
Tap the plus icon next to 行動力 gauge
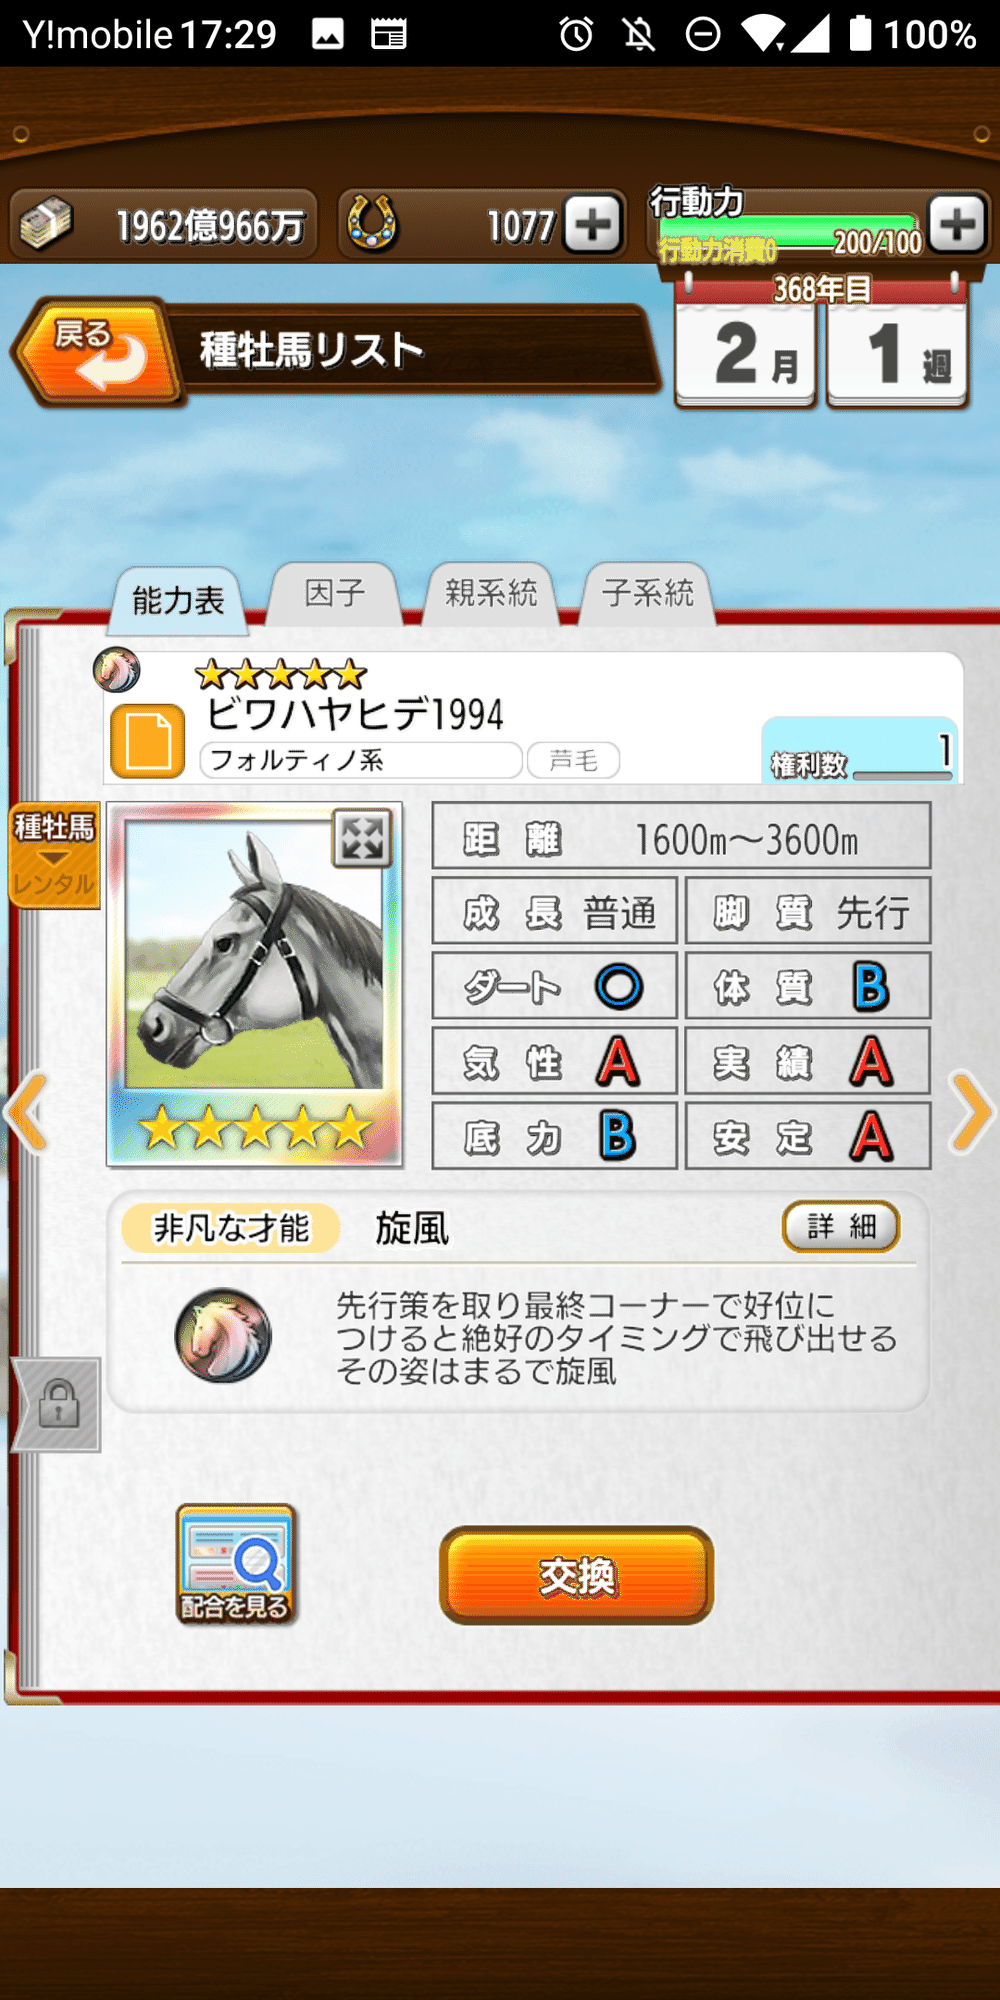(x=957, y=223)
